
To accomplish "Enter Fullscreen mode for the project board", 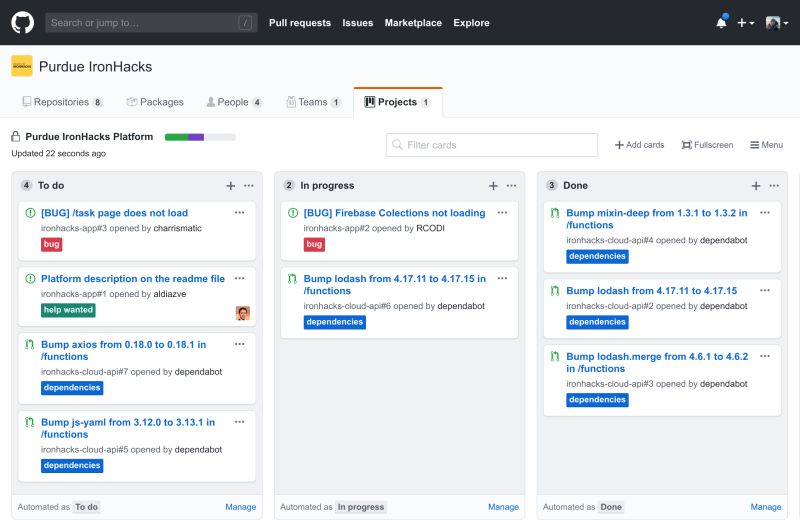I will [x=707, y=145].
